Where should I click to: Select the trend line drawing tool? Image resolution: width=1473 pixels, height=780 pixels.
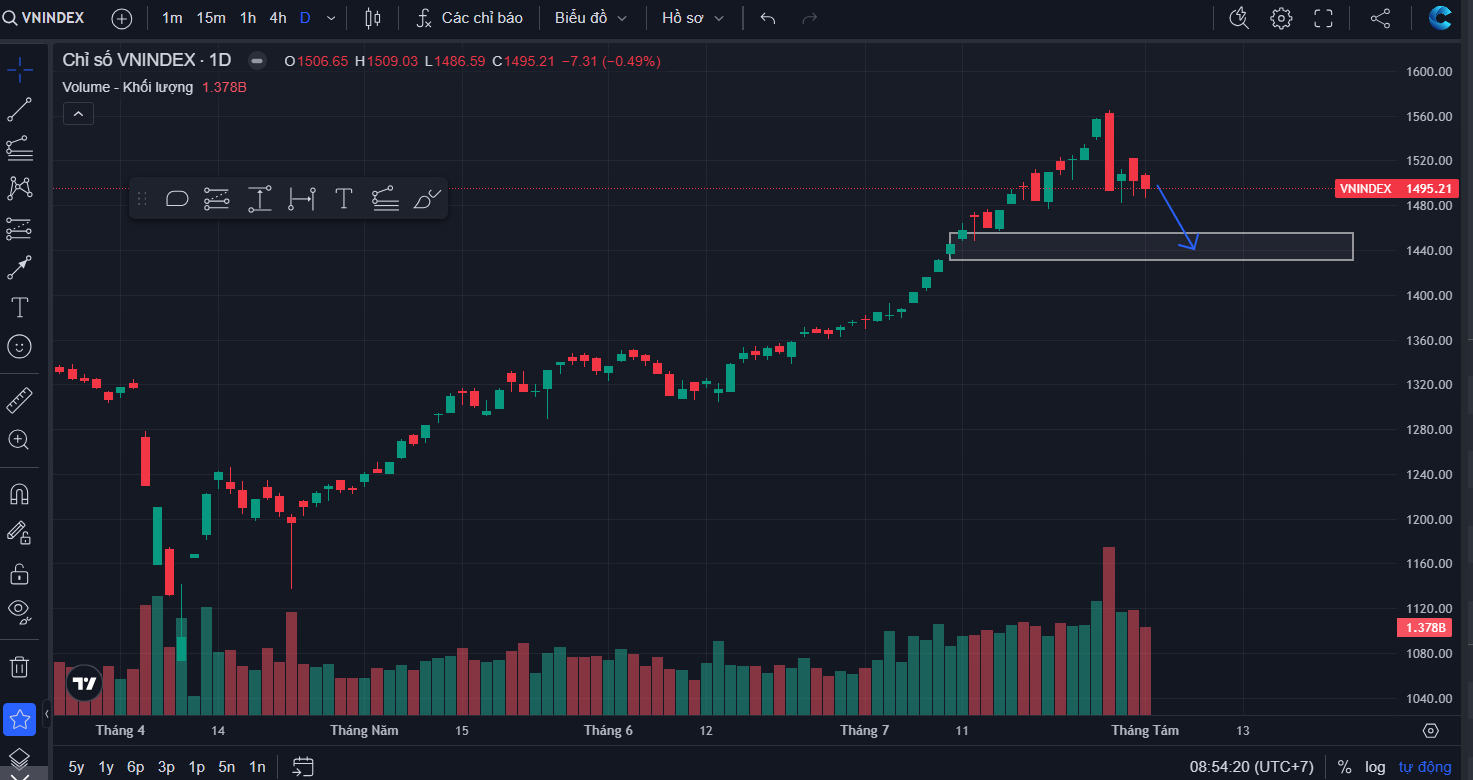click(20, 109)
